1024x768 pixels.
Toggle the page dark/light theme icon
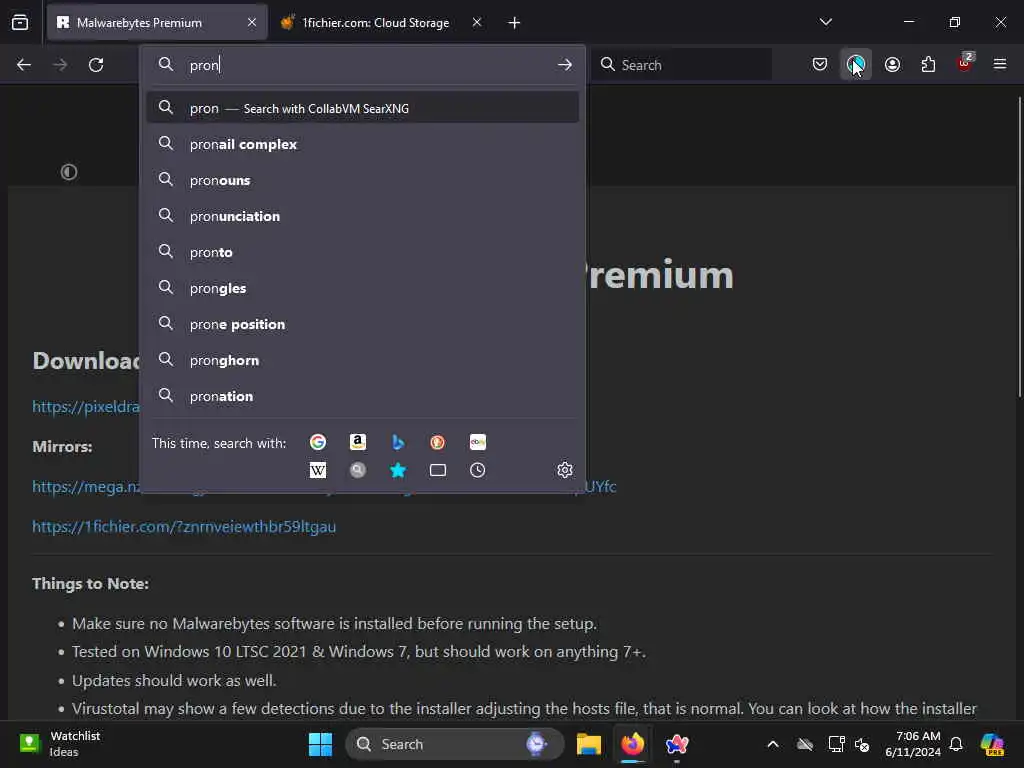click(69, 172)
